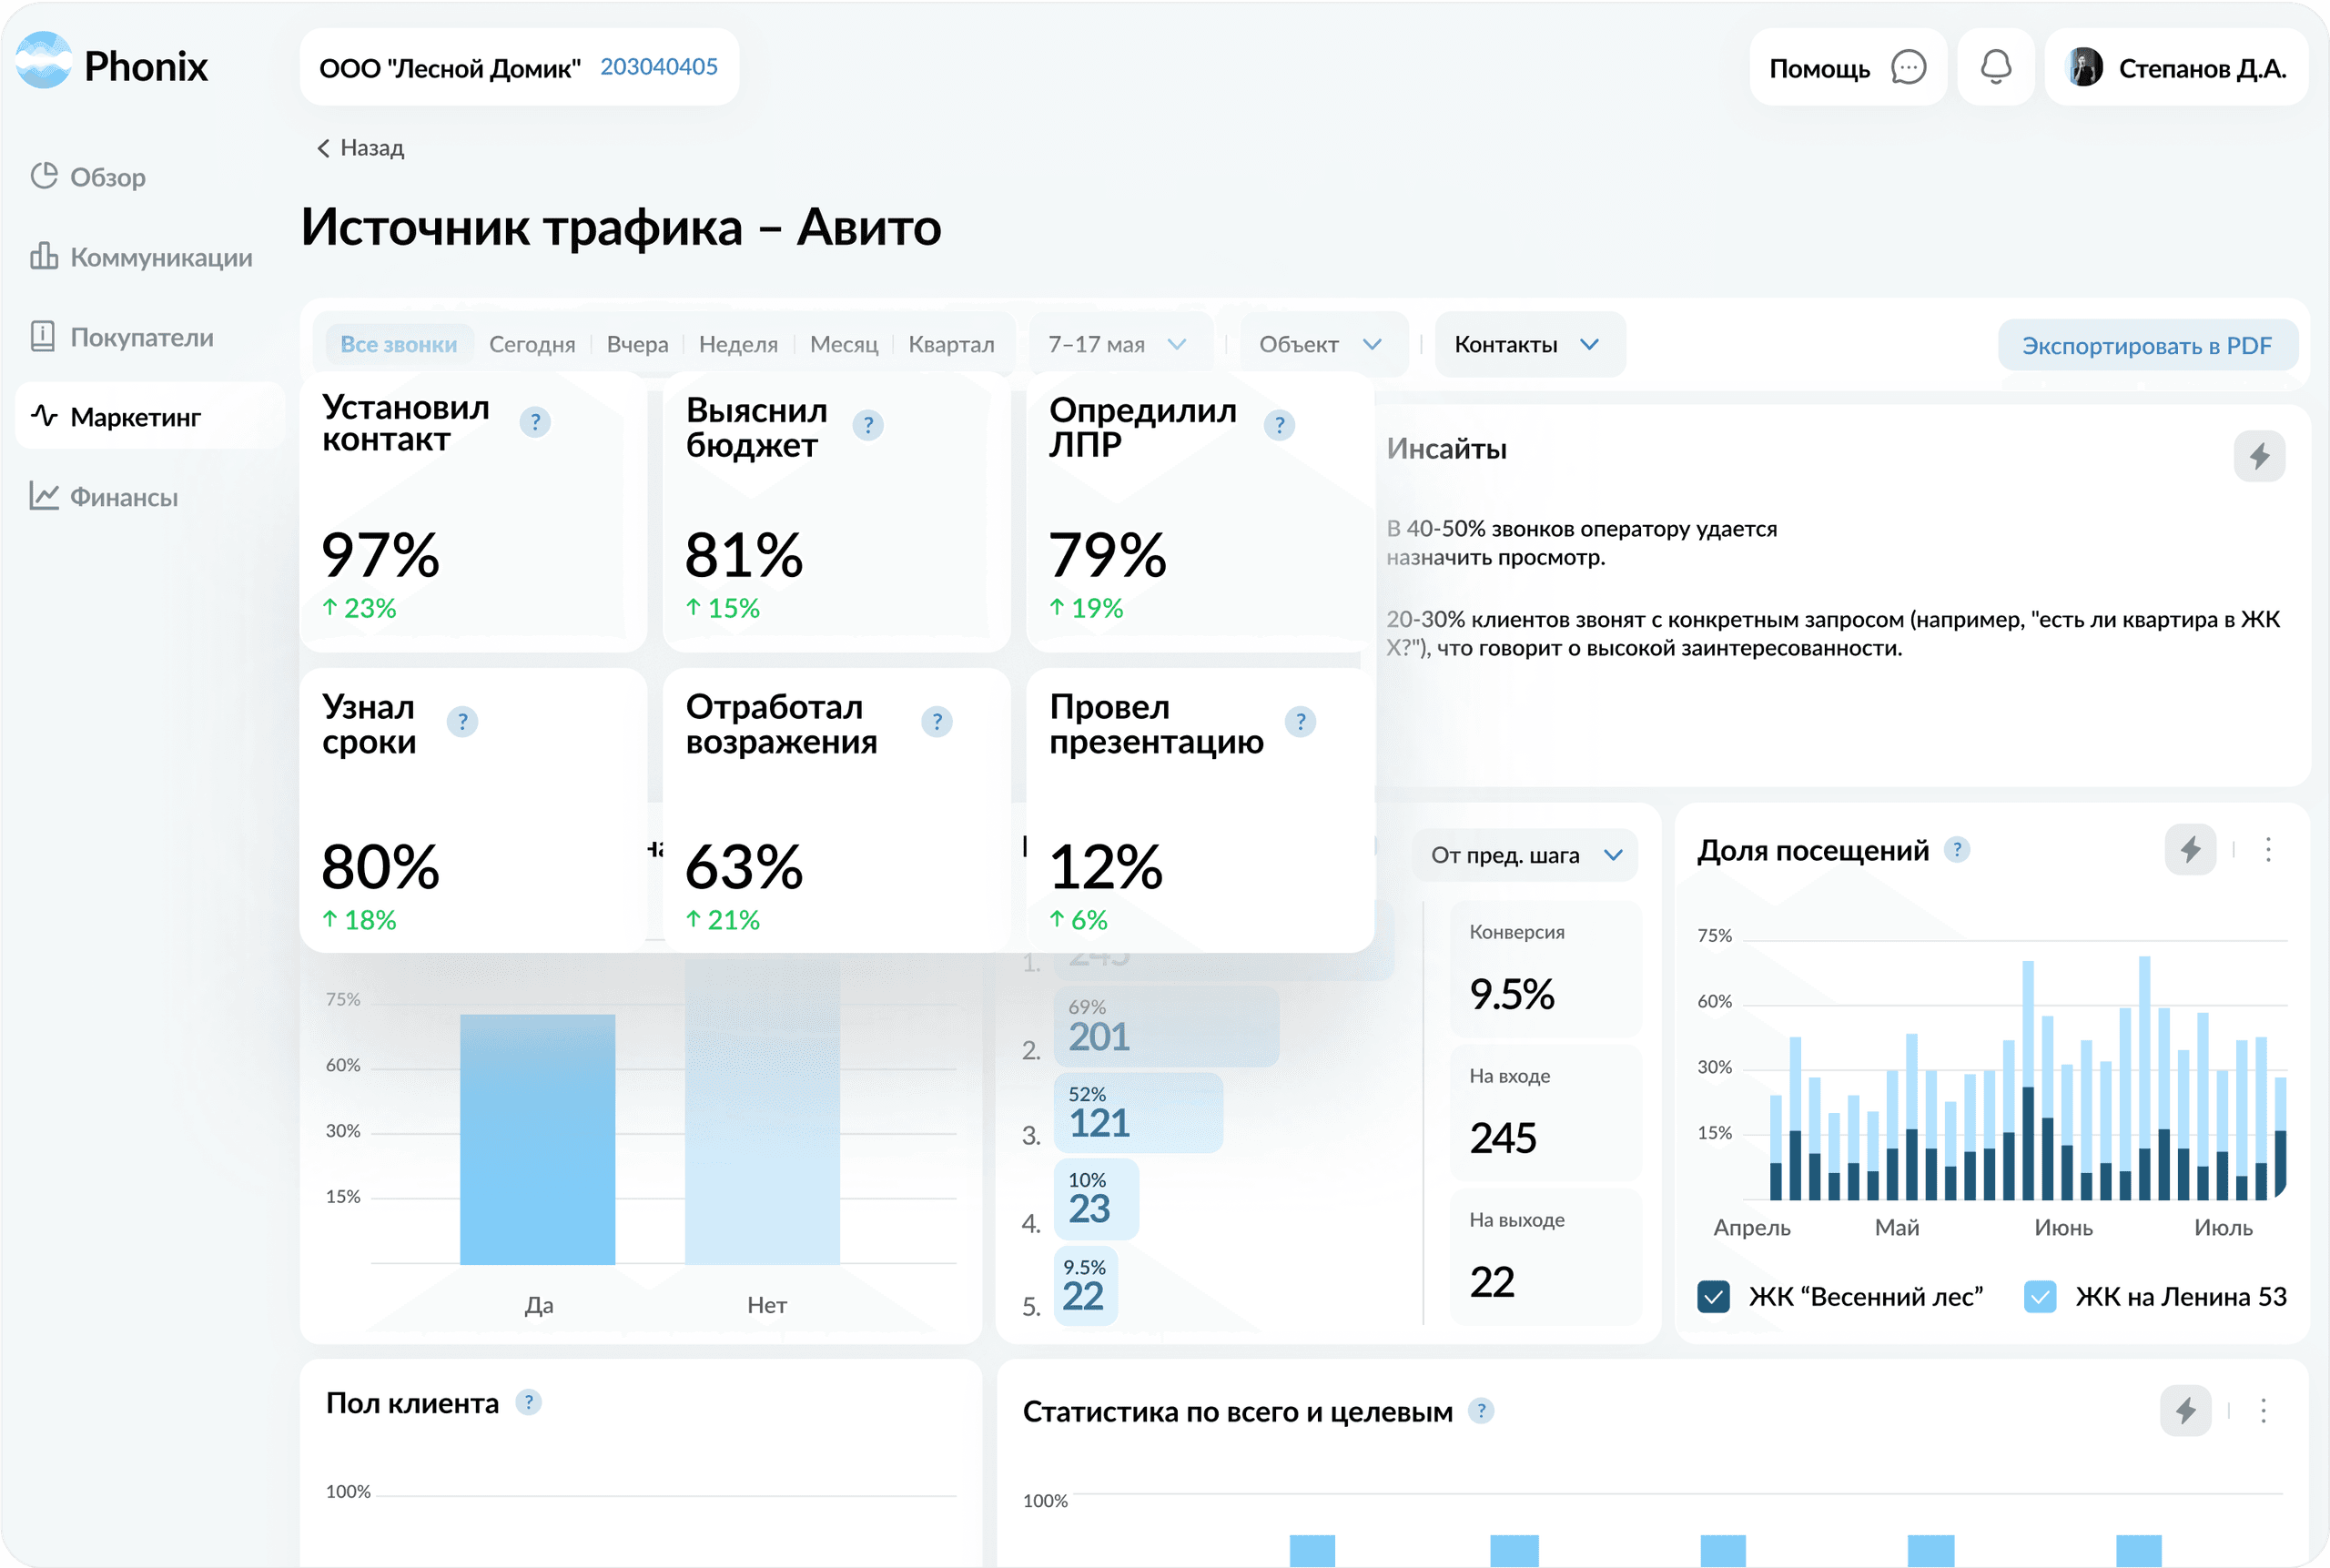2330x1568 pixels.
Task: Toggle ЖК на Ленина 53 checkbox
Action: pyautogui.click(x=2039, y=1297)
